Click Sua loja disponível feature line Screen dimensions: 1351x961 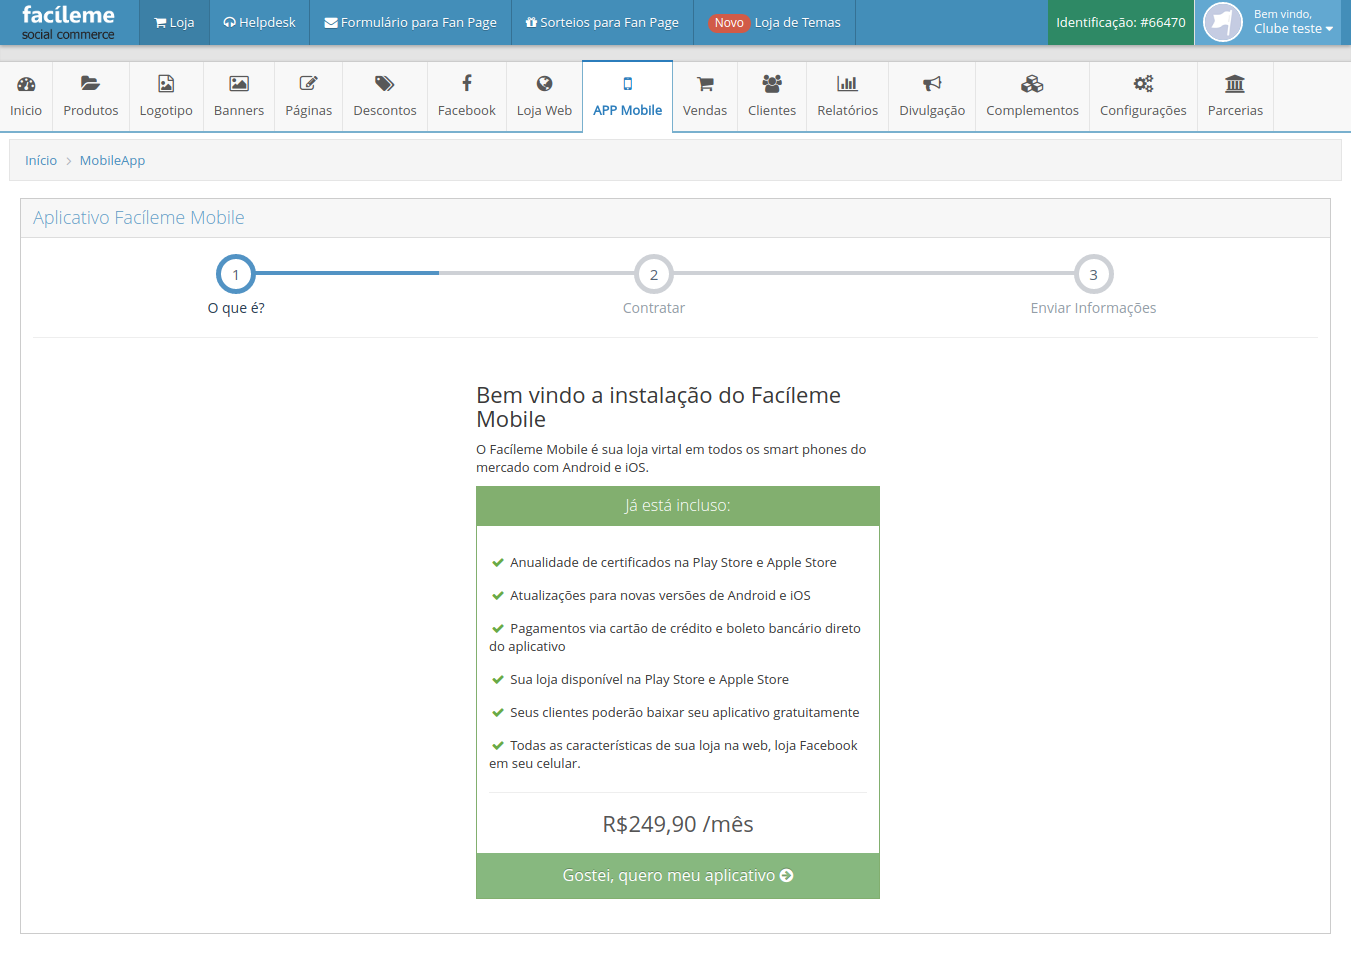click(x=640, y=680)
